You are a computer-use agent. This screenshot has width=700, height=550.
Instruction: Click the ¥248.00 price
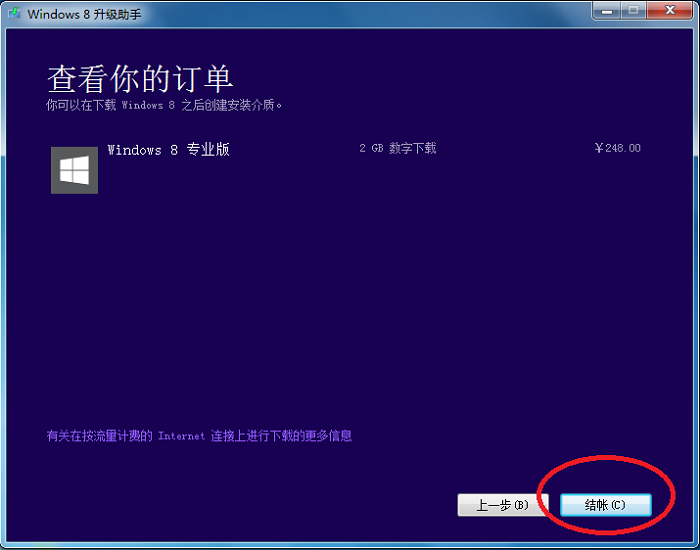click(x=618, y=148)
